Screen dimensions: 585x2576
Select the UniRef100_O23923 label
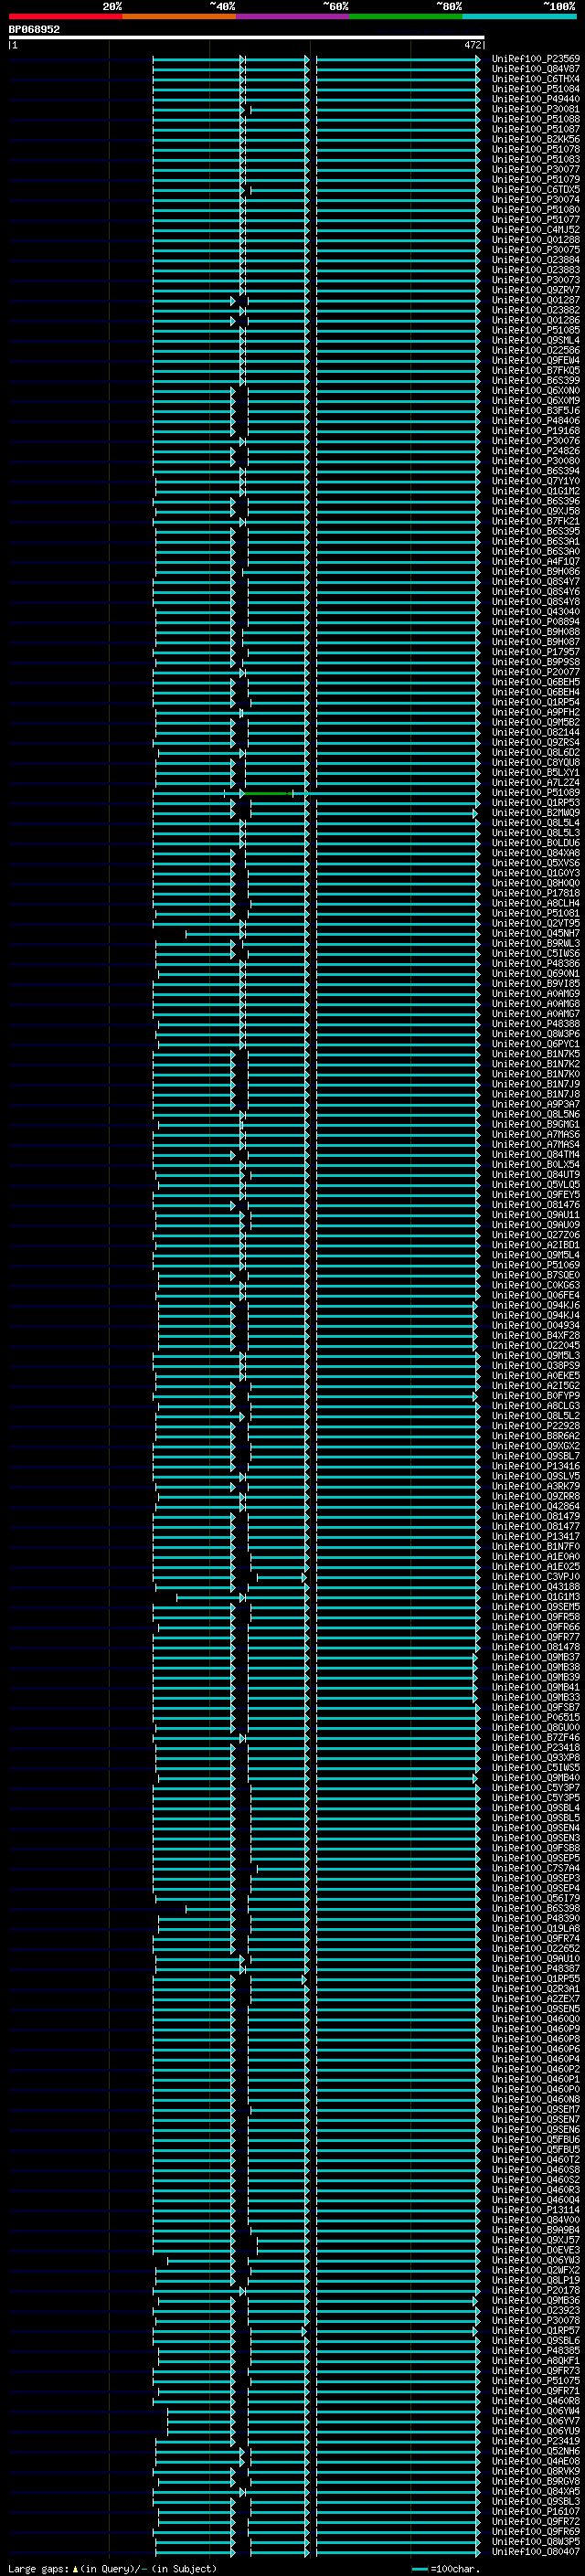(536, 2310)
